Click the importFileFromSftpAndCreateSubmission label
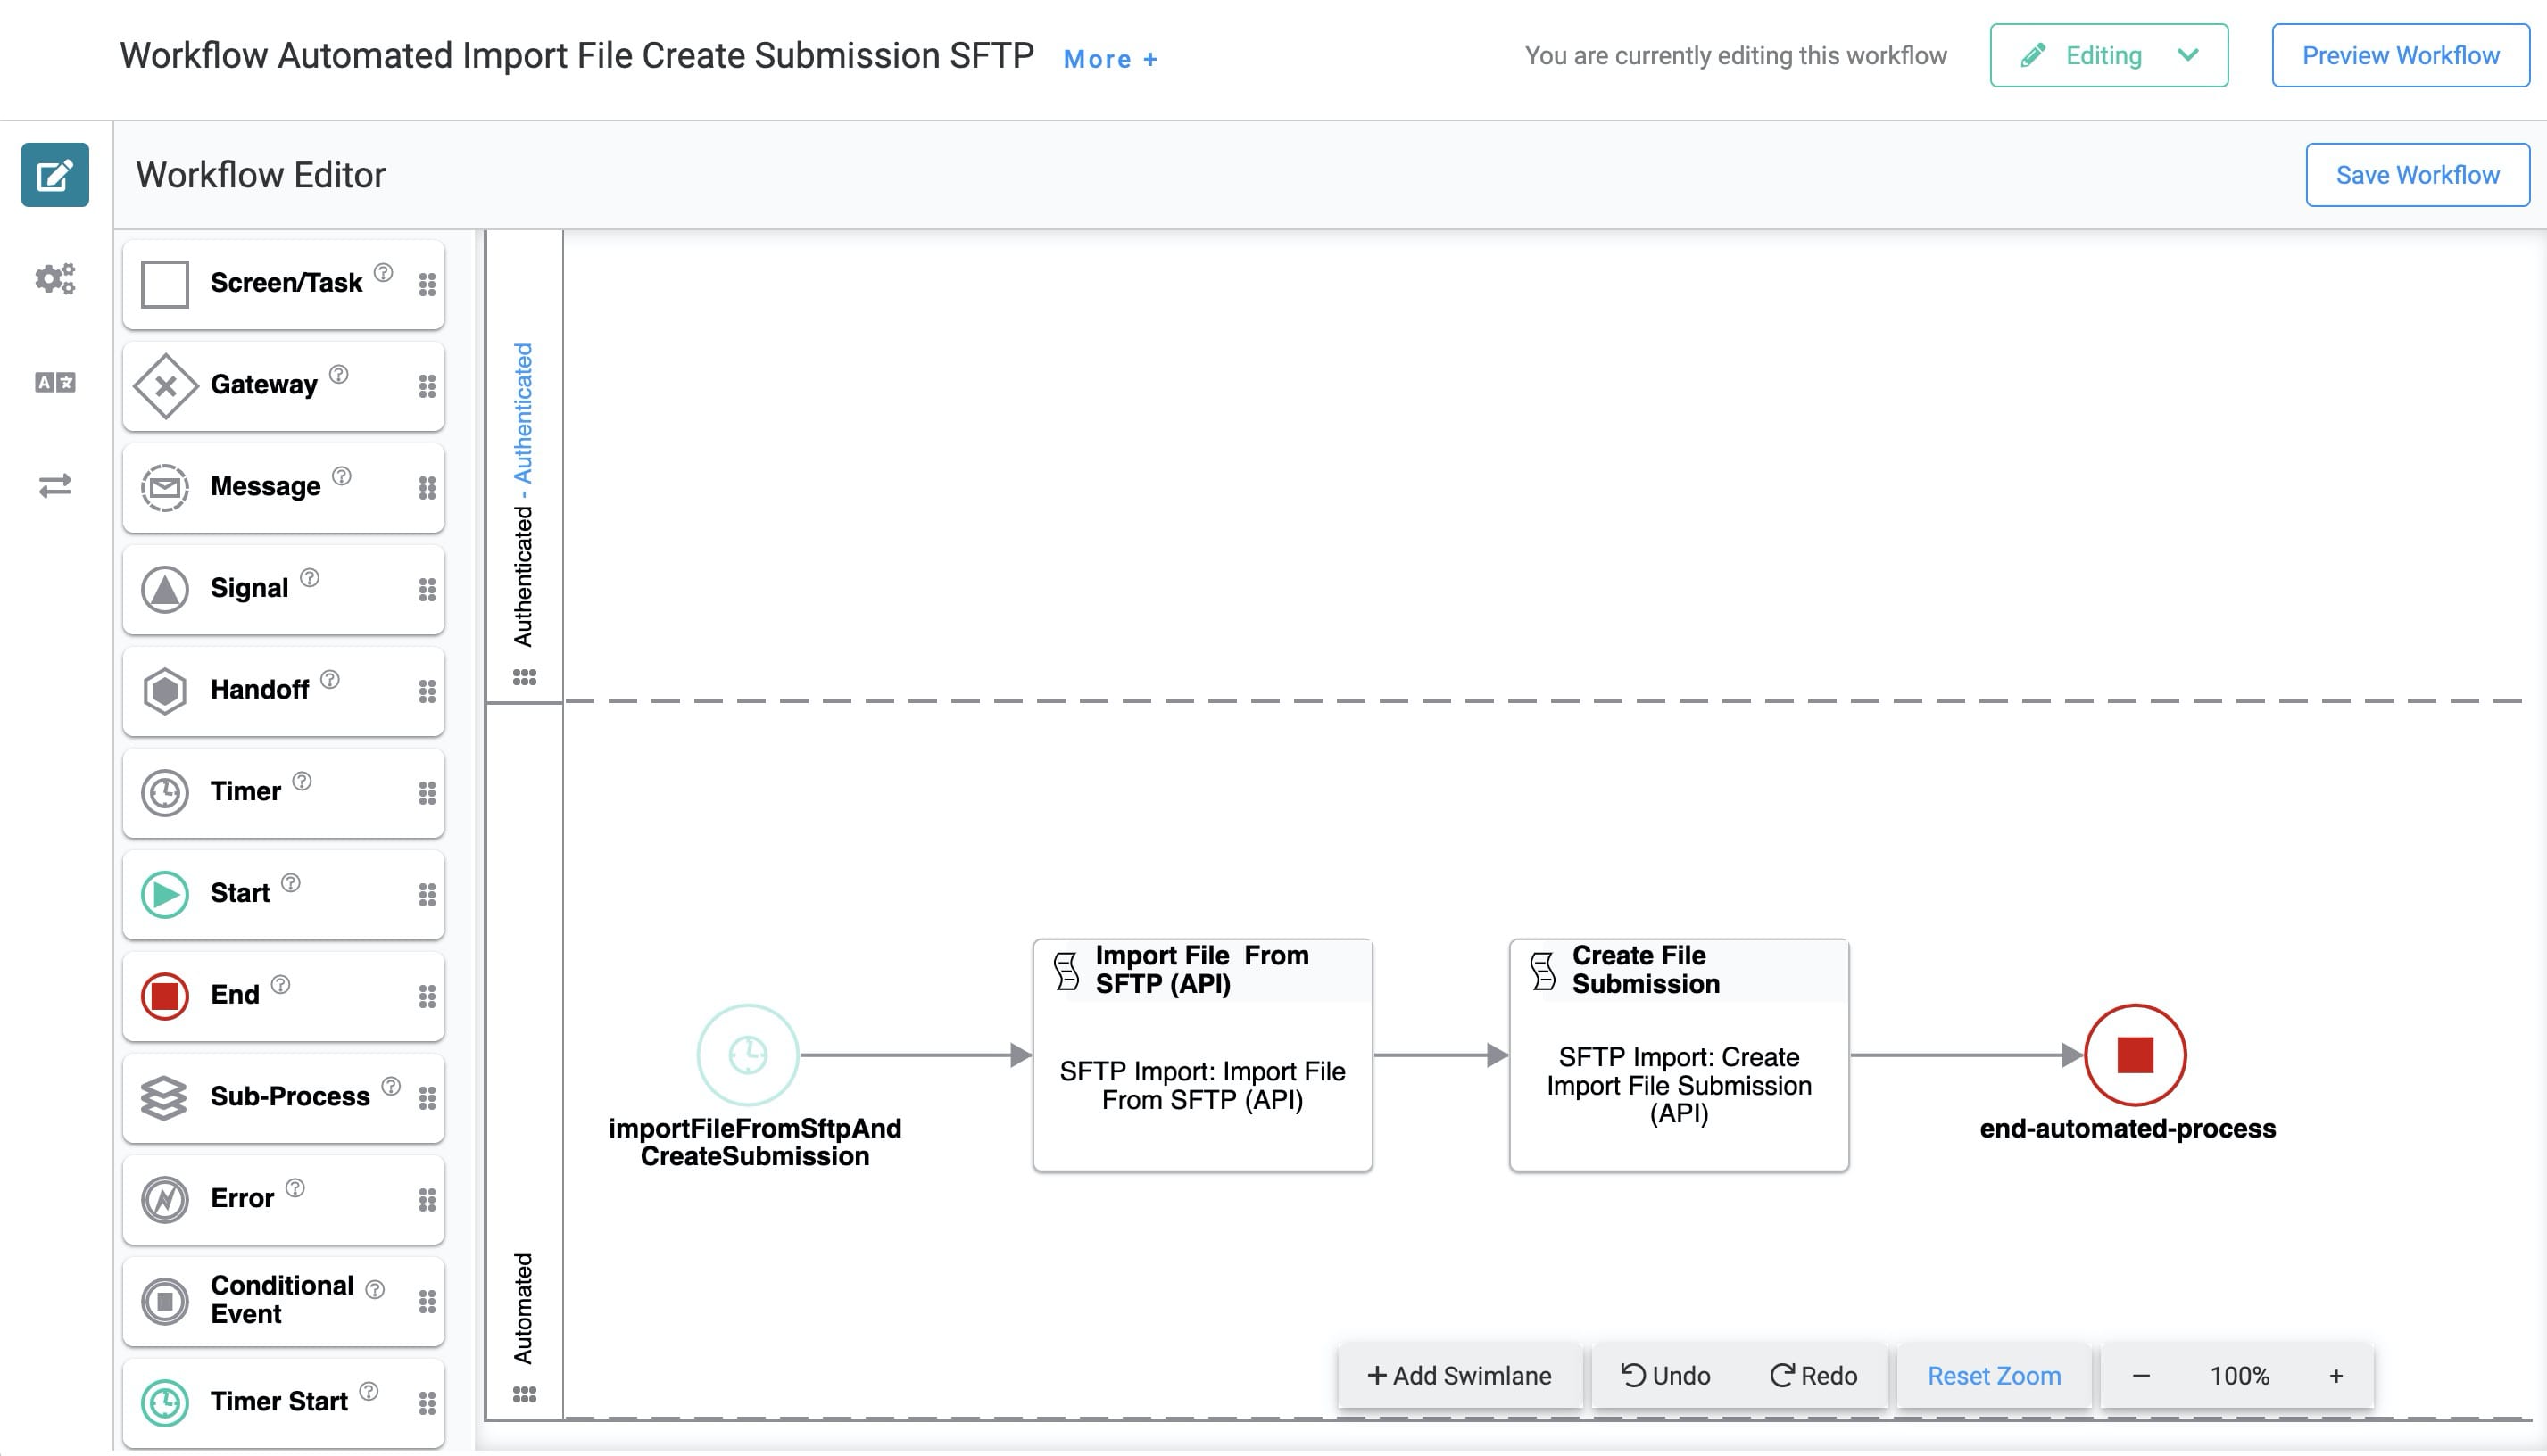Viewport: 2547px width, 1456px height. [x=755, y=1142]
